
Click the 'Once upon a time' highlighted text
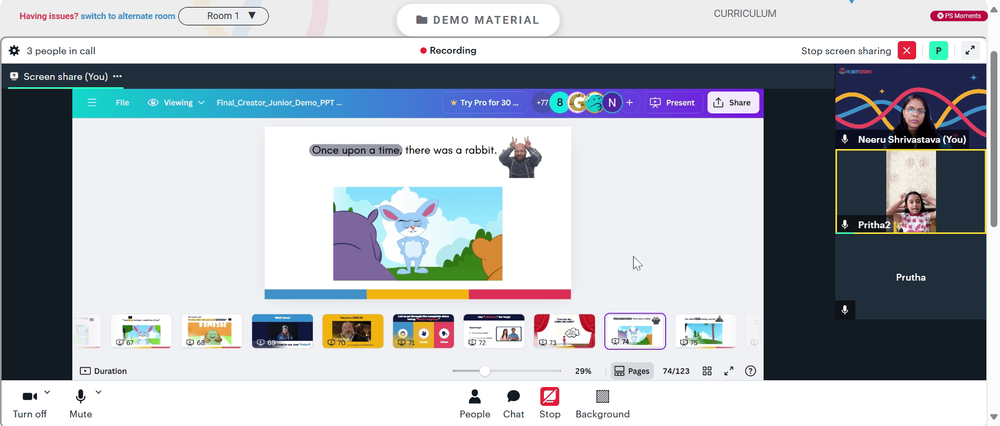click(356, 151)
